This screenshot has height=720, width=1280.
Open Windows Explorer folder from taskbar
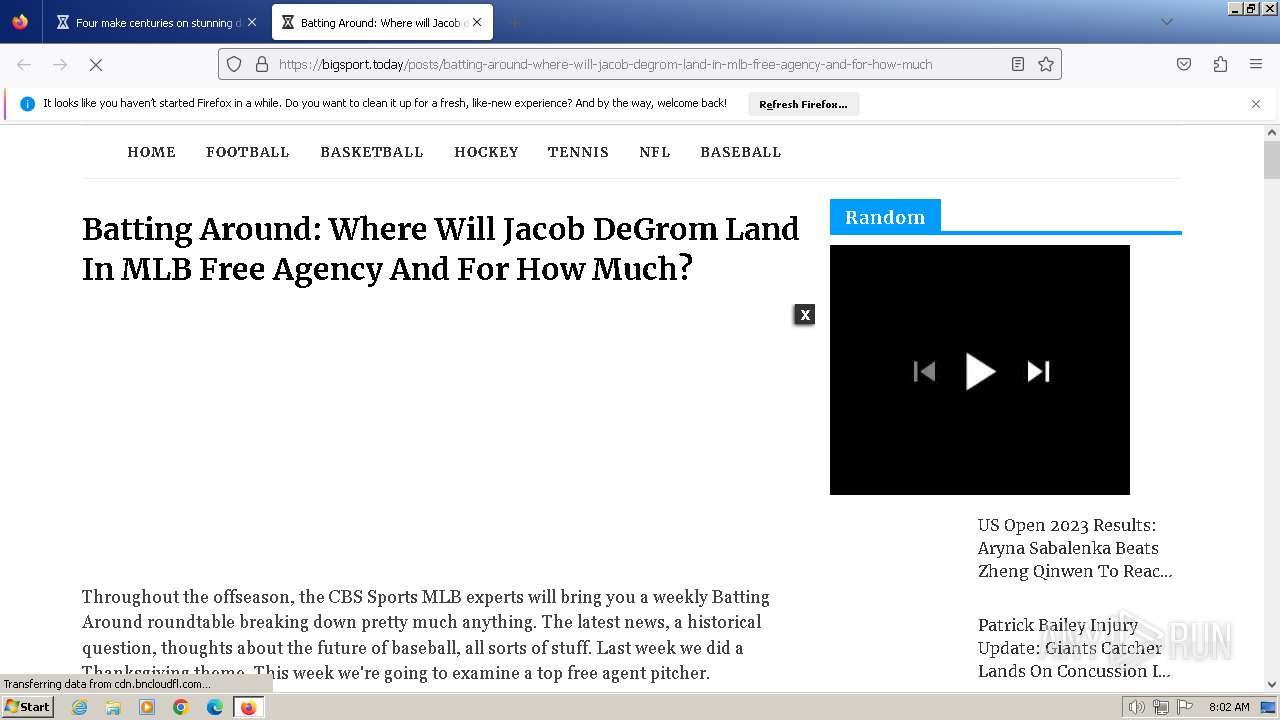click(x=113, y=707)
